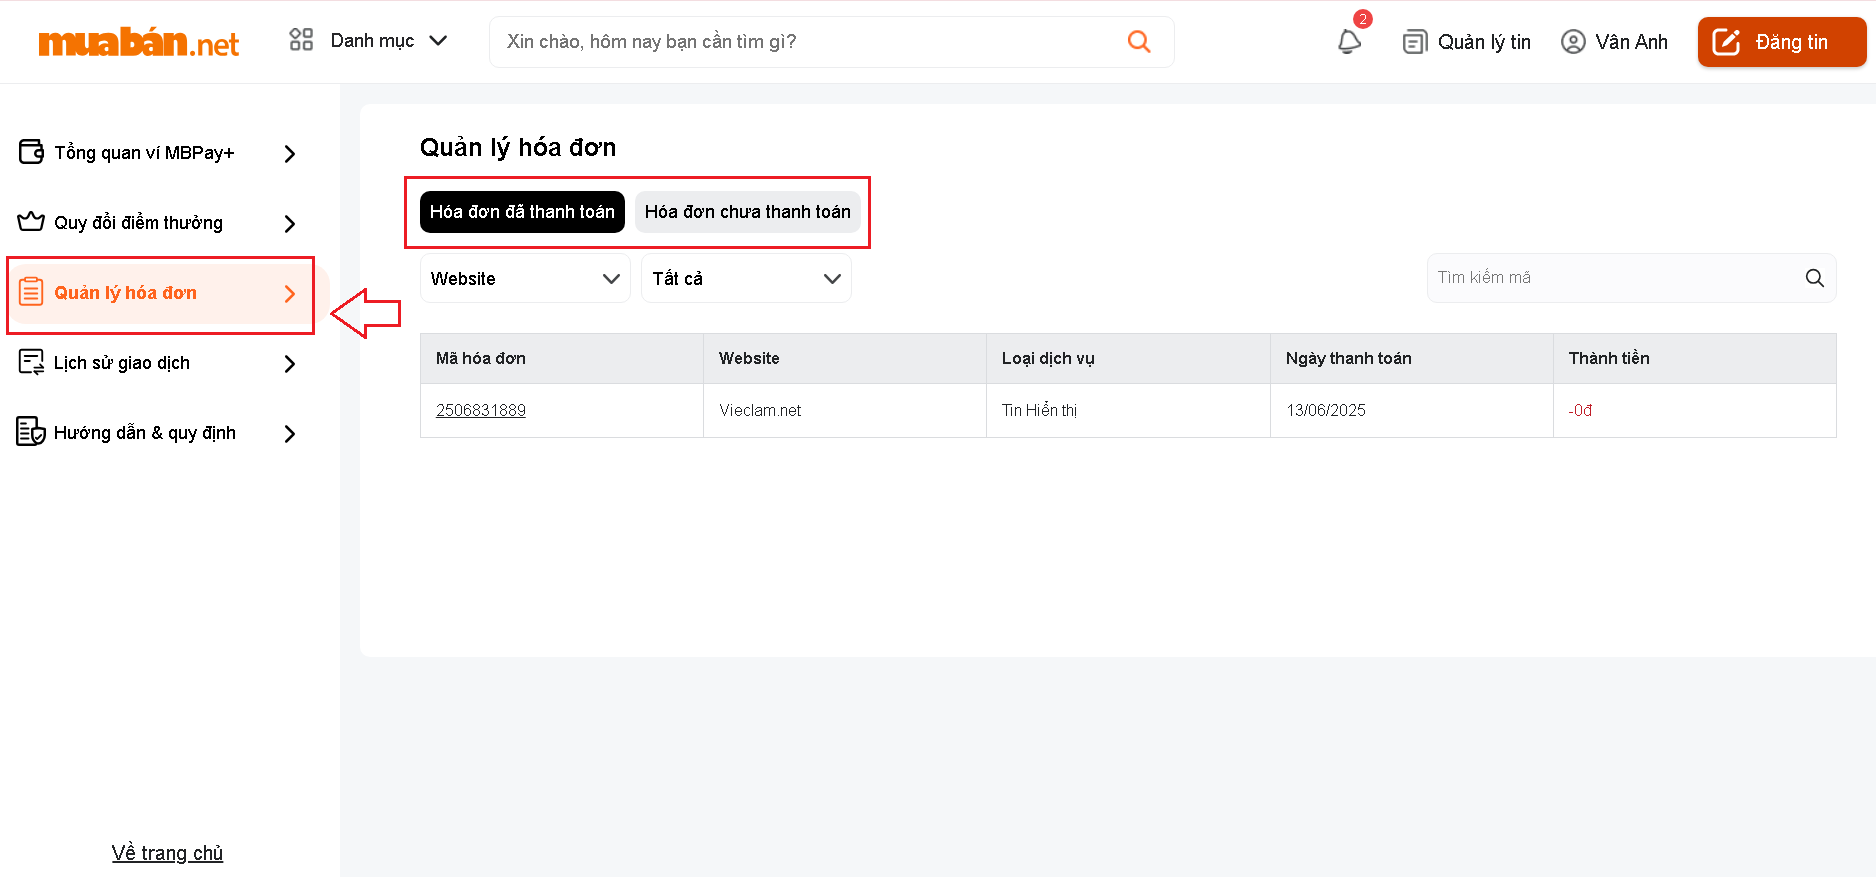Click the wallet icon beside Tổng quan ví MBPay+
This screenshot has height=877, width=1876.
[31, 152]
